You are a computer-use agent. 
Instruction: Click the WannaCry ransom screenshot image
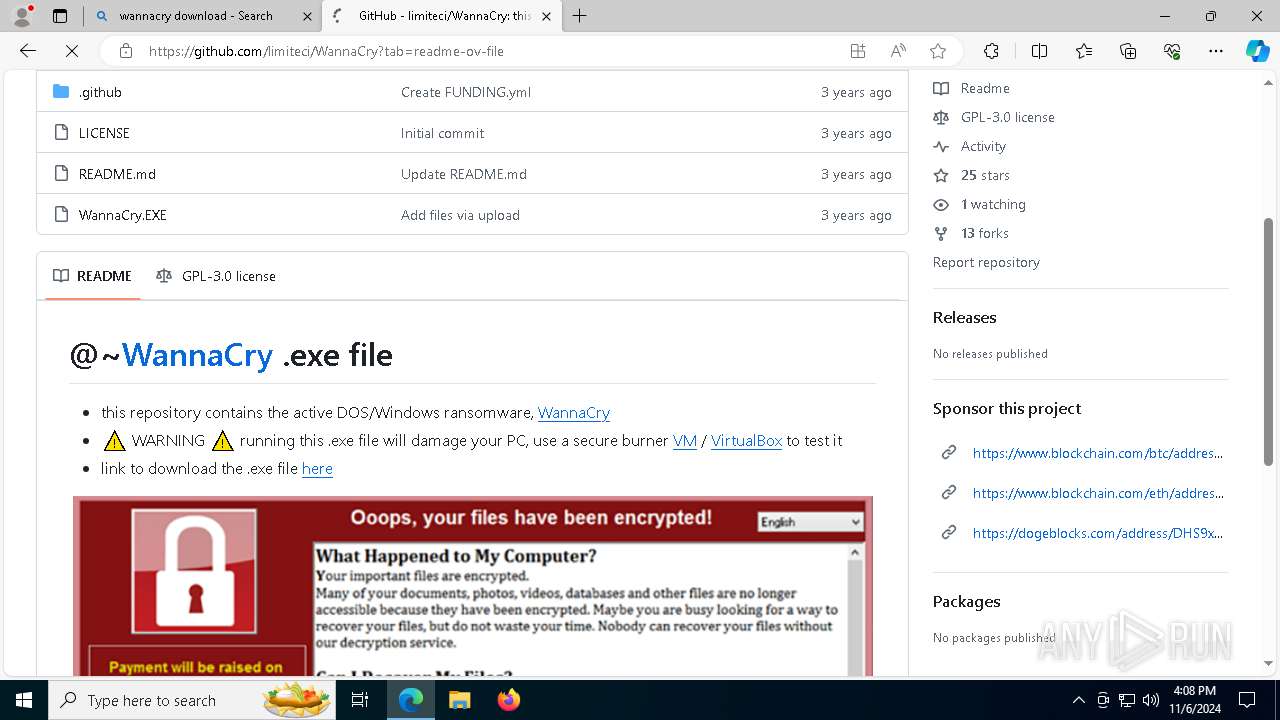tap(473, 586)
